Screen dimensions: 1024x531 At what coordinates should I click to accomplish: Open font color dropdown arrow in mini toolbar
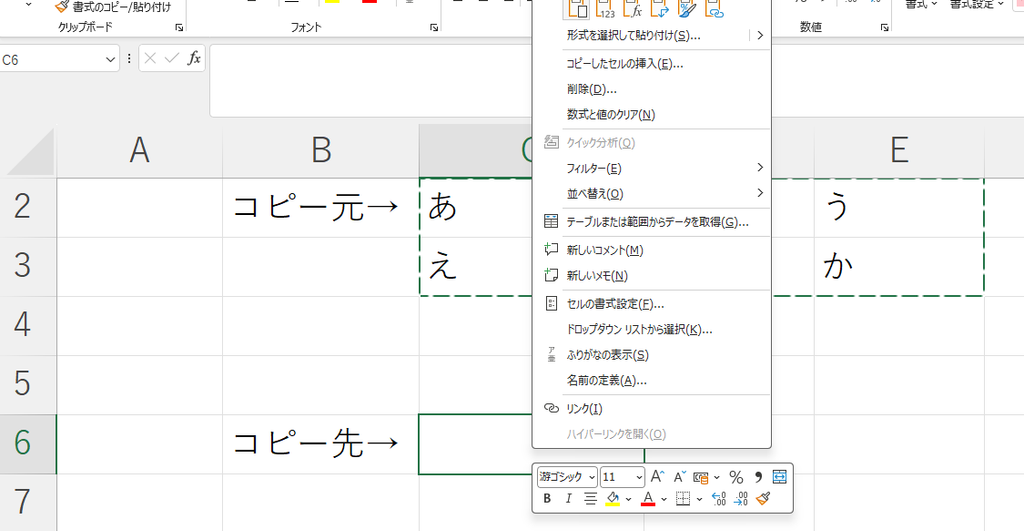[664, 499]
